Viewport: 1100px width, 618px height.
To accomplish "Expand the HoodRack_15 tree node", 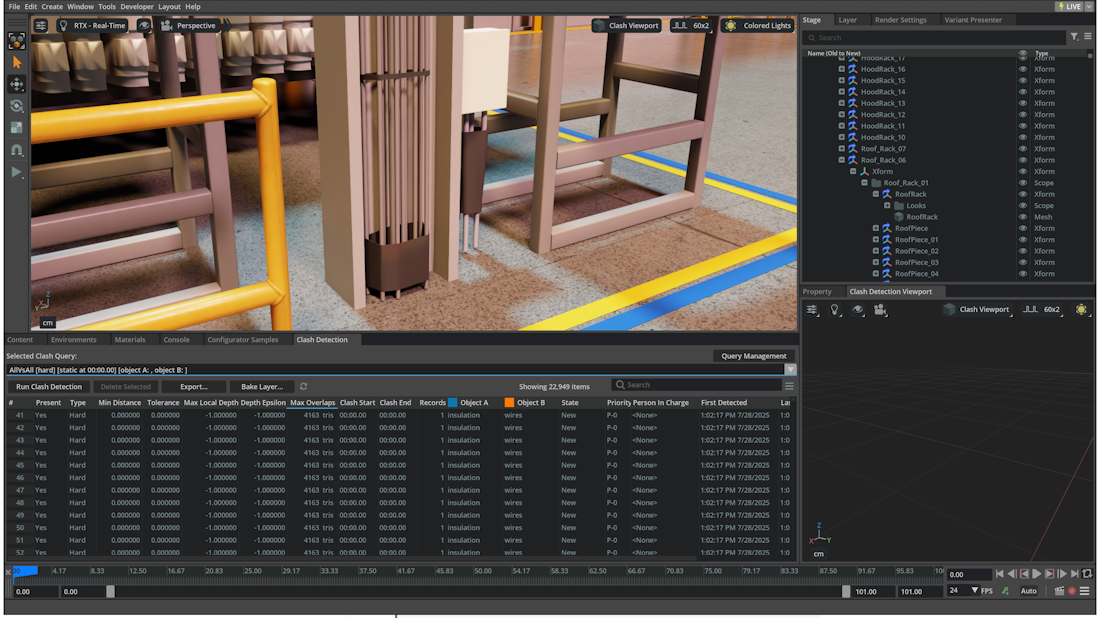I will (842, 81).
